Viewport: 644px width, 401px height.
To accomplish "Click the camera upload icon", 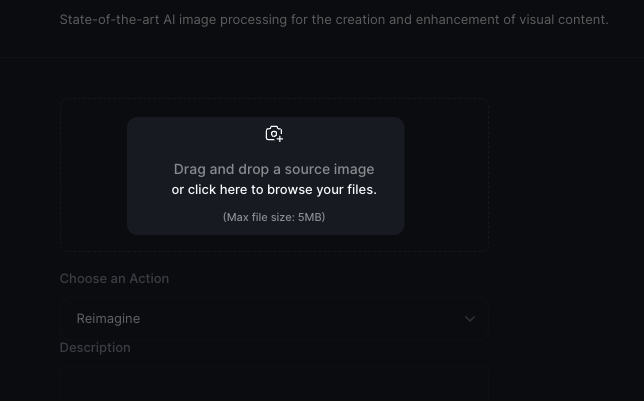I will point(274,133).
